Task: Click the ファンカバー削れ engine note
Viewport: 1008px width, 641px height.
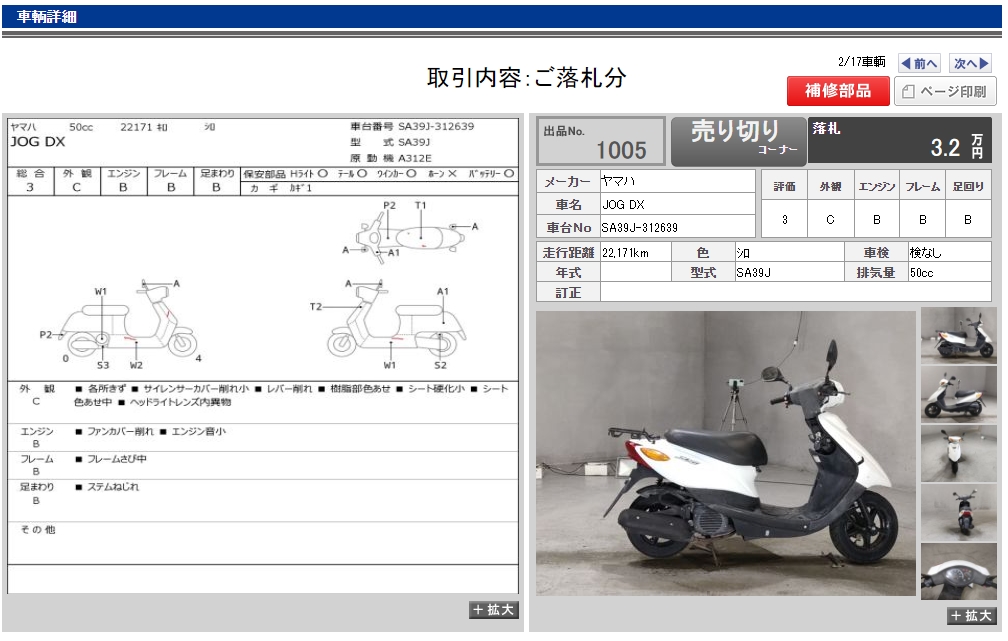Action: point(120,431)
